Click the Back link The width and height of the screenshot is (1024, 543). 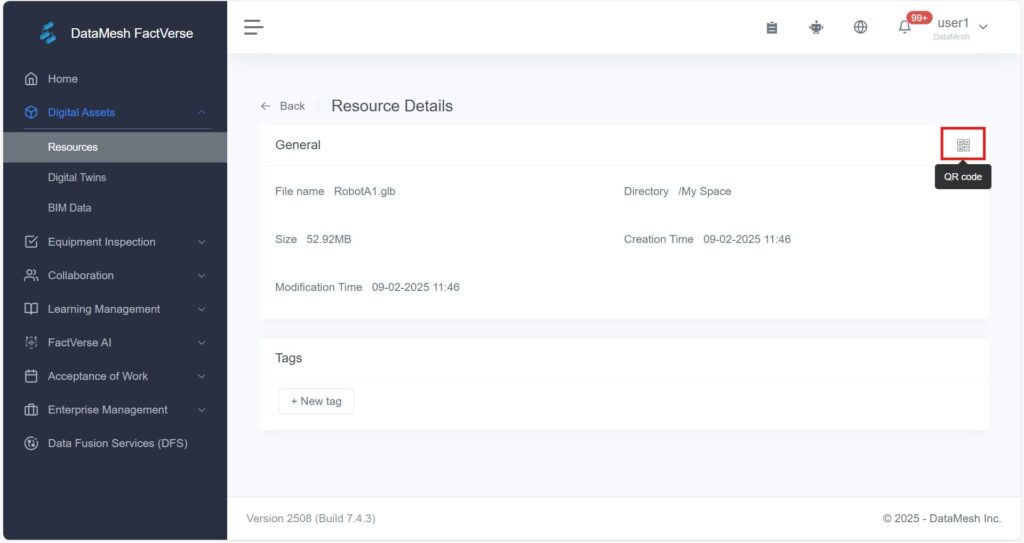point(283,106)
